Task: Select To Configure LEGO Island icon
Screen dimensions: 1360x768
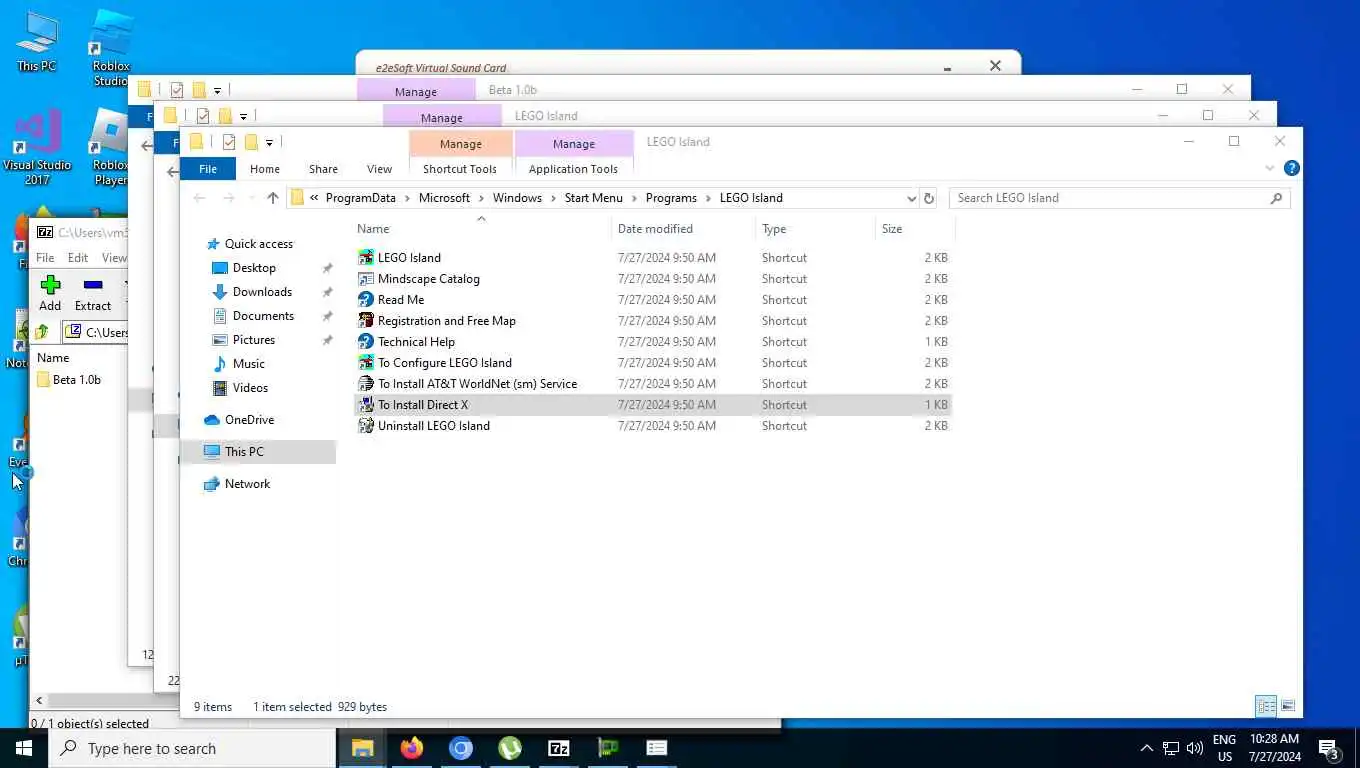Action: (366, 363)
